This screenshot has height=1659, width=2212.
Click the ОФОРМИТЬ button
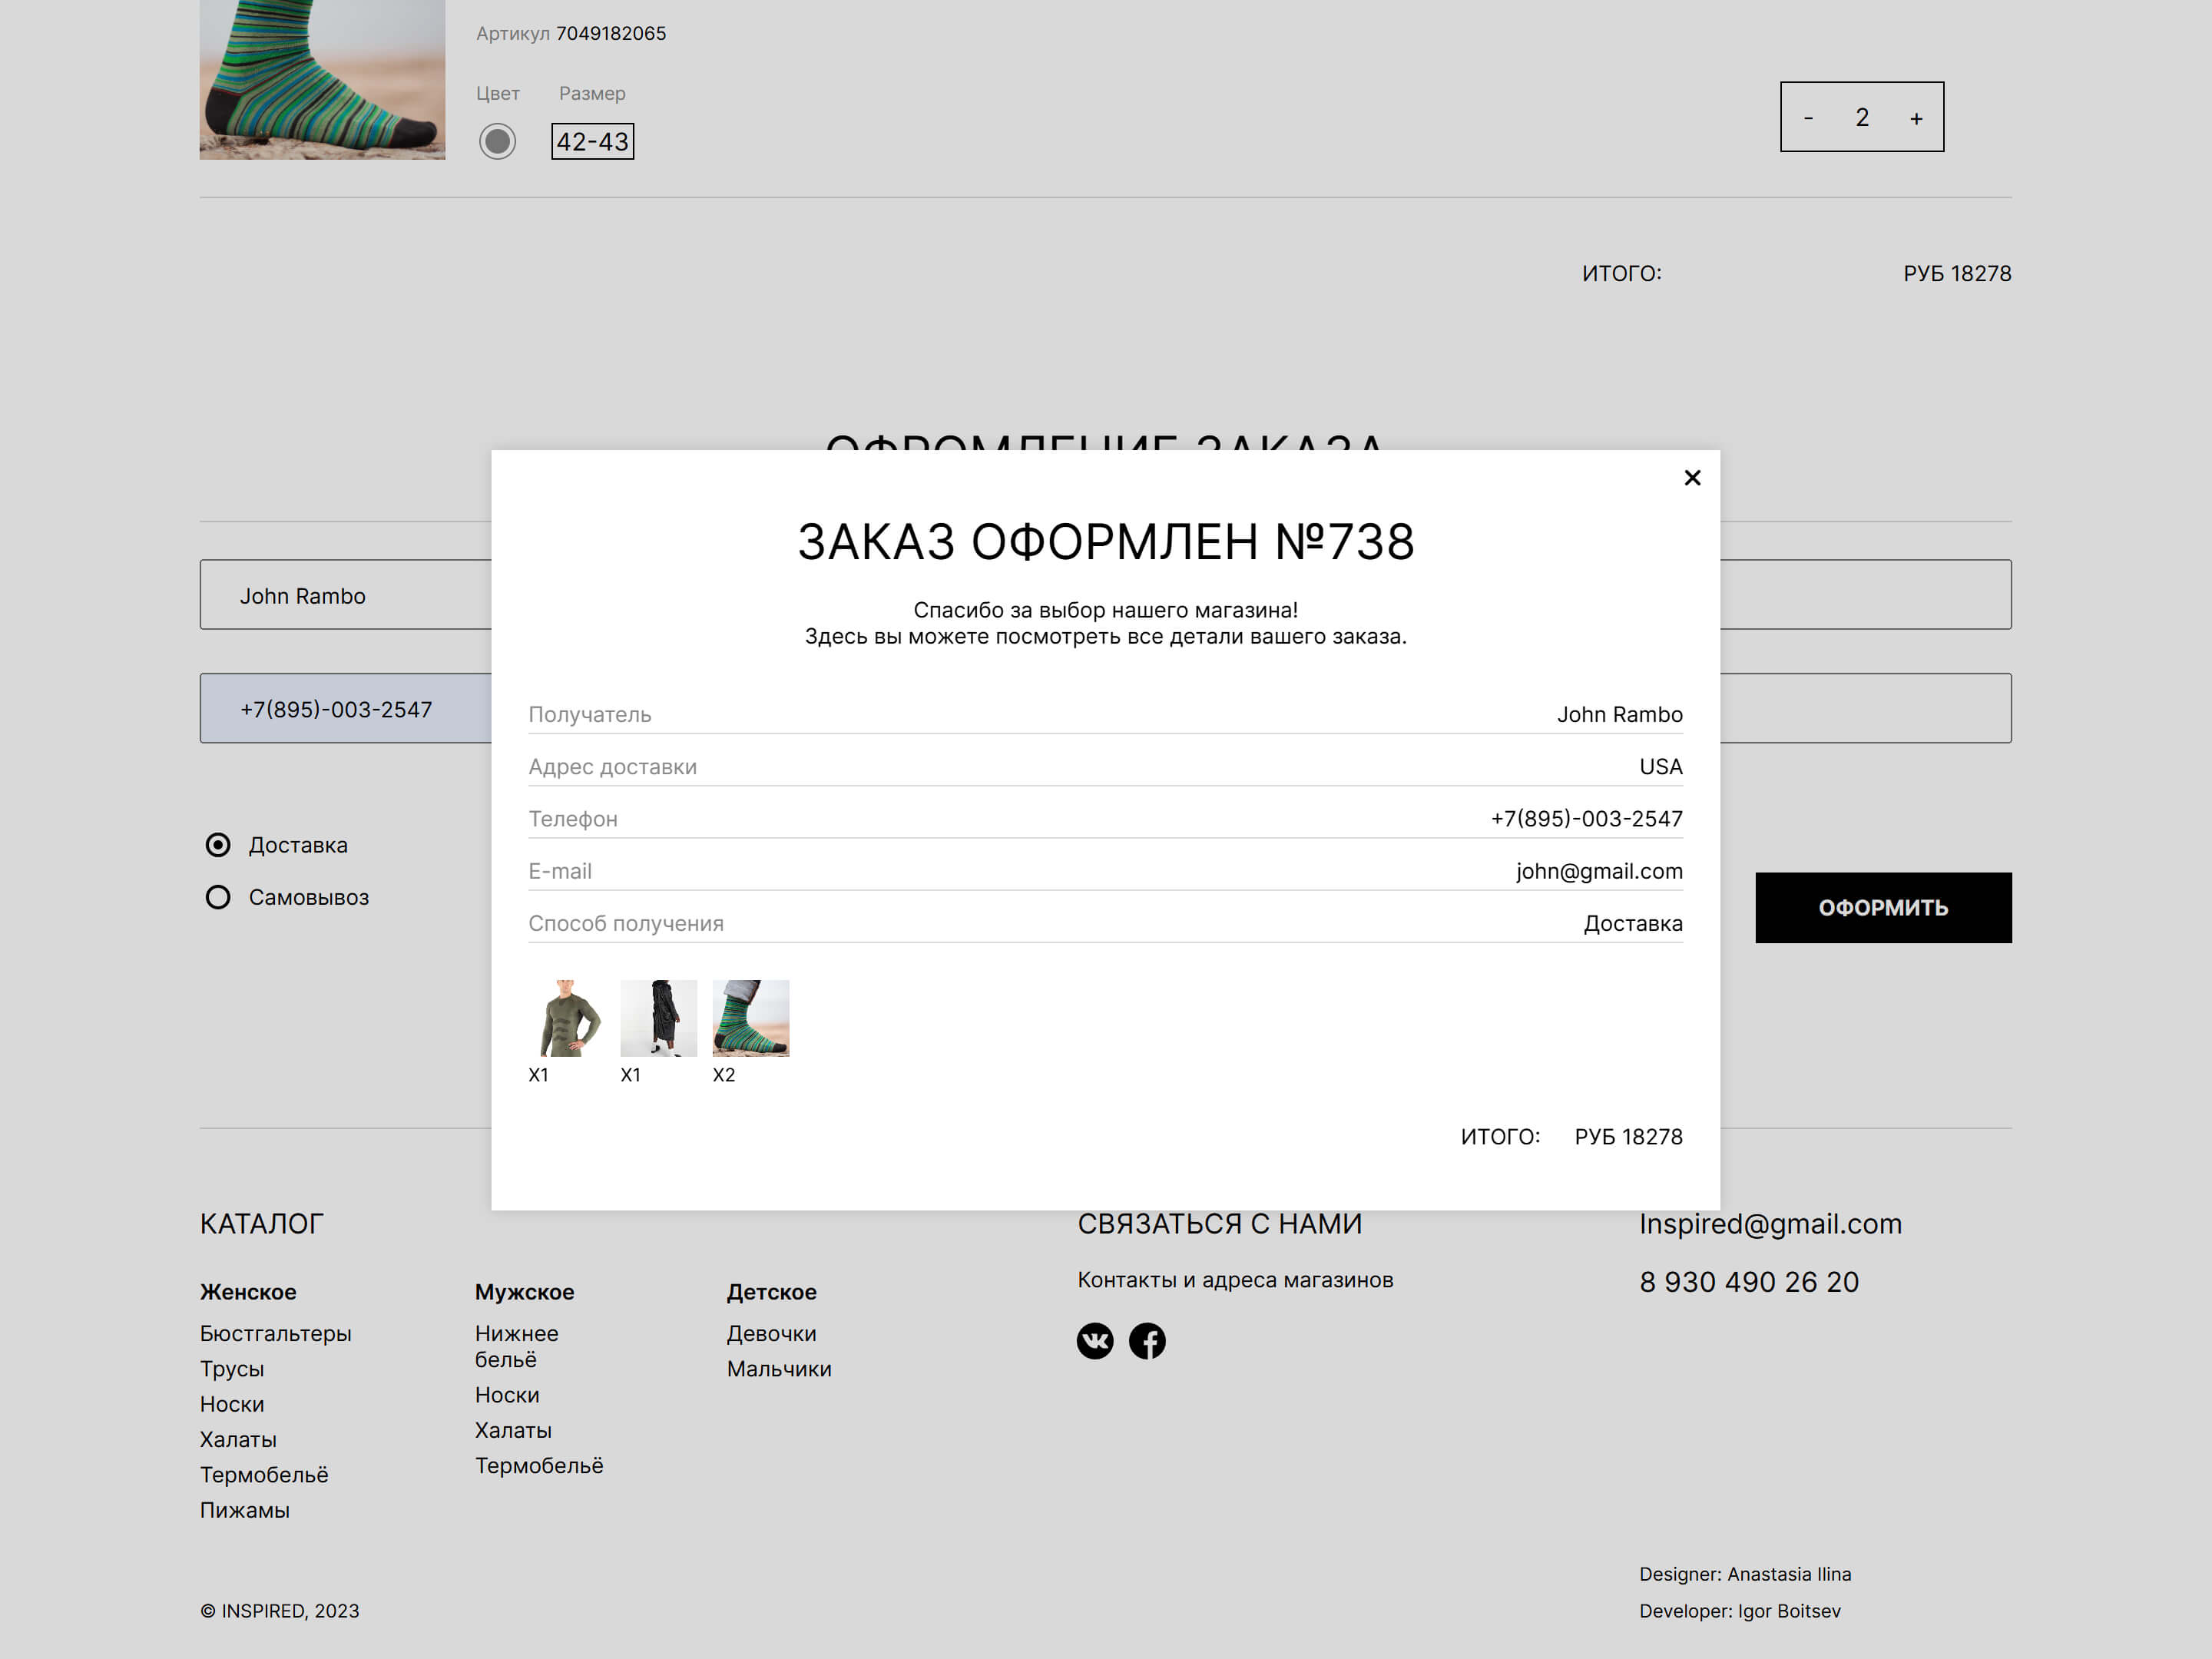click(x=1883, y=908)
